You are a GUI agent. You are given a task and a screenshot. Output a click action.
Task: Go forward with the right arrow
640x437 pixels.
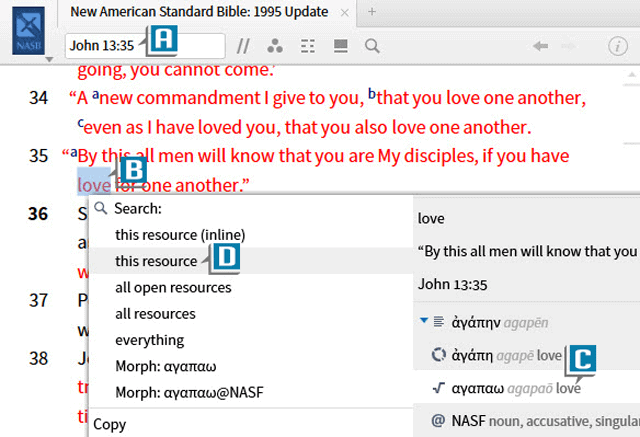568,46
